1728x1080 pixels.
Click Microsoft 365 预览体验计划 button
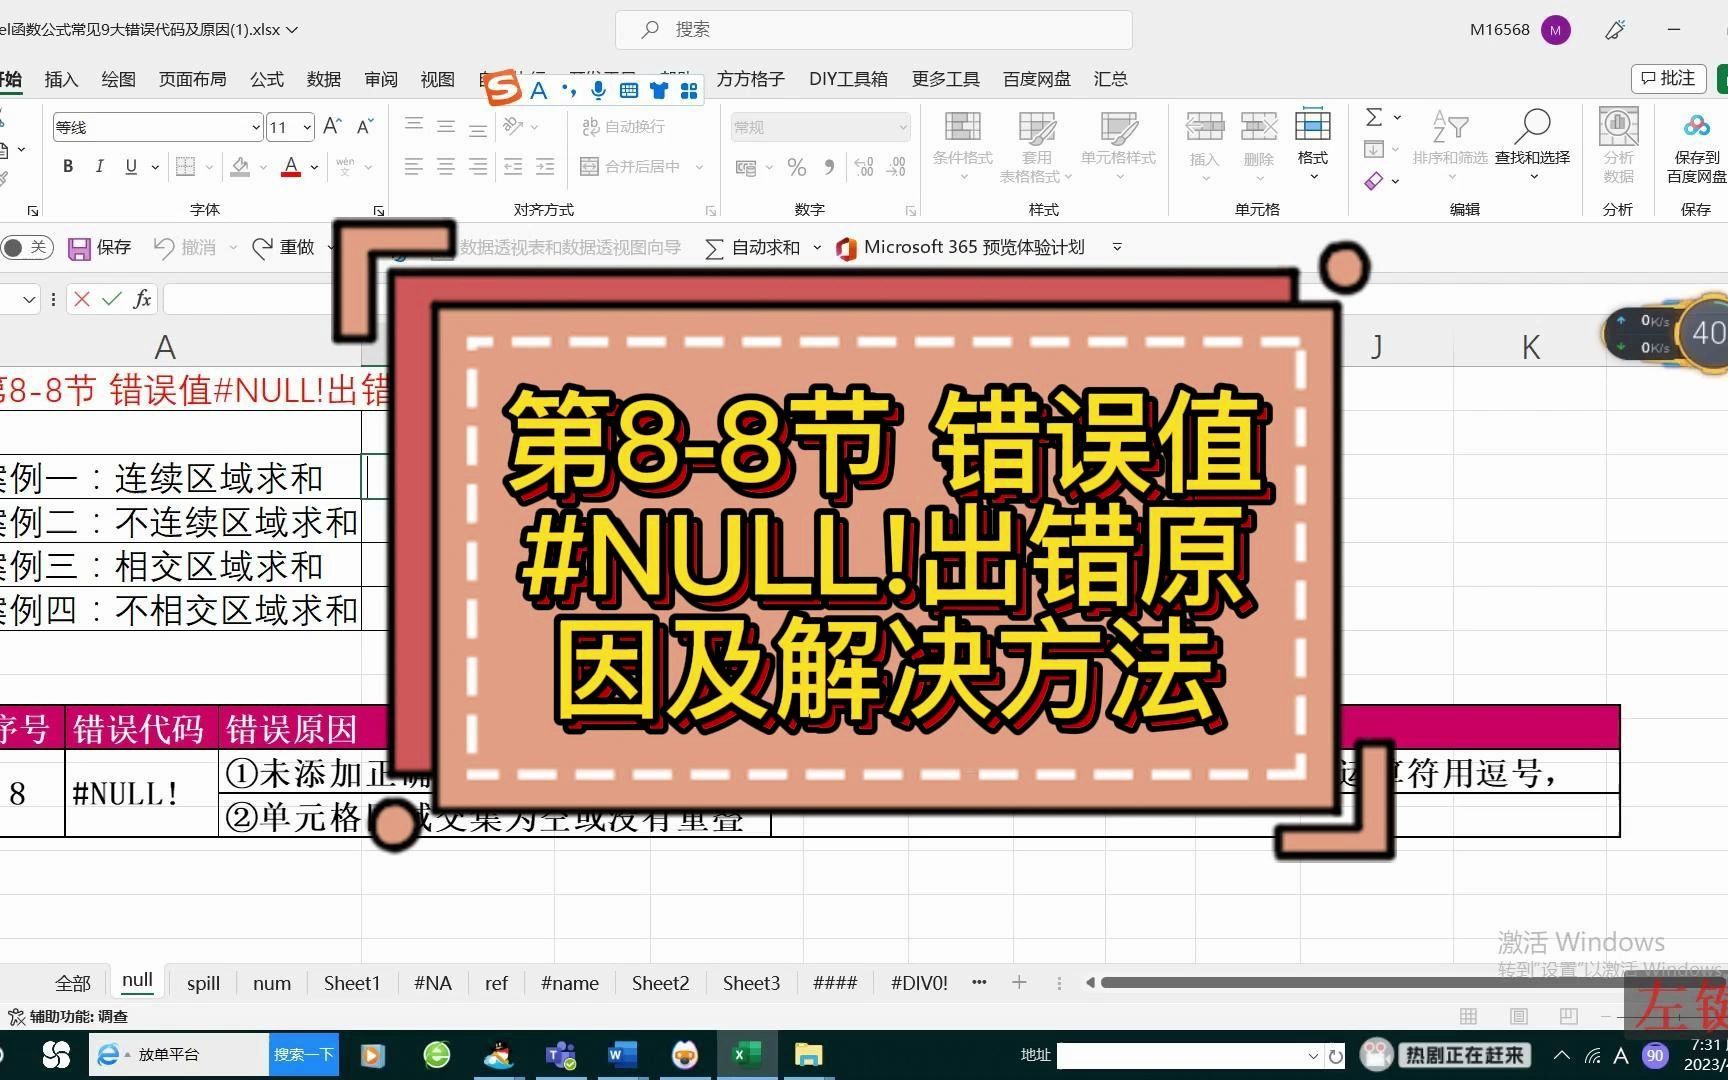point(960,247)
